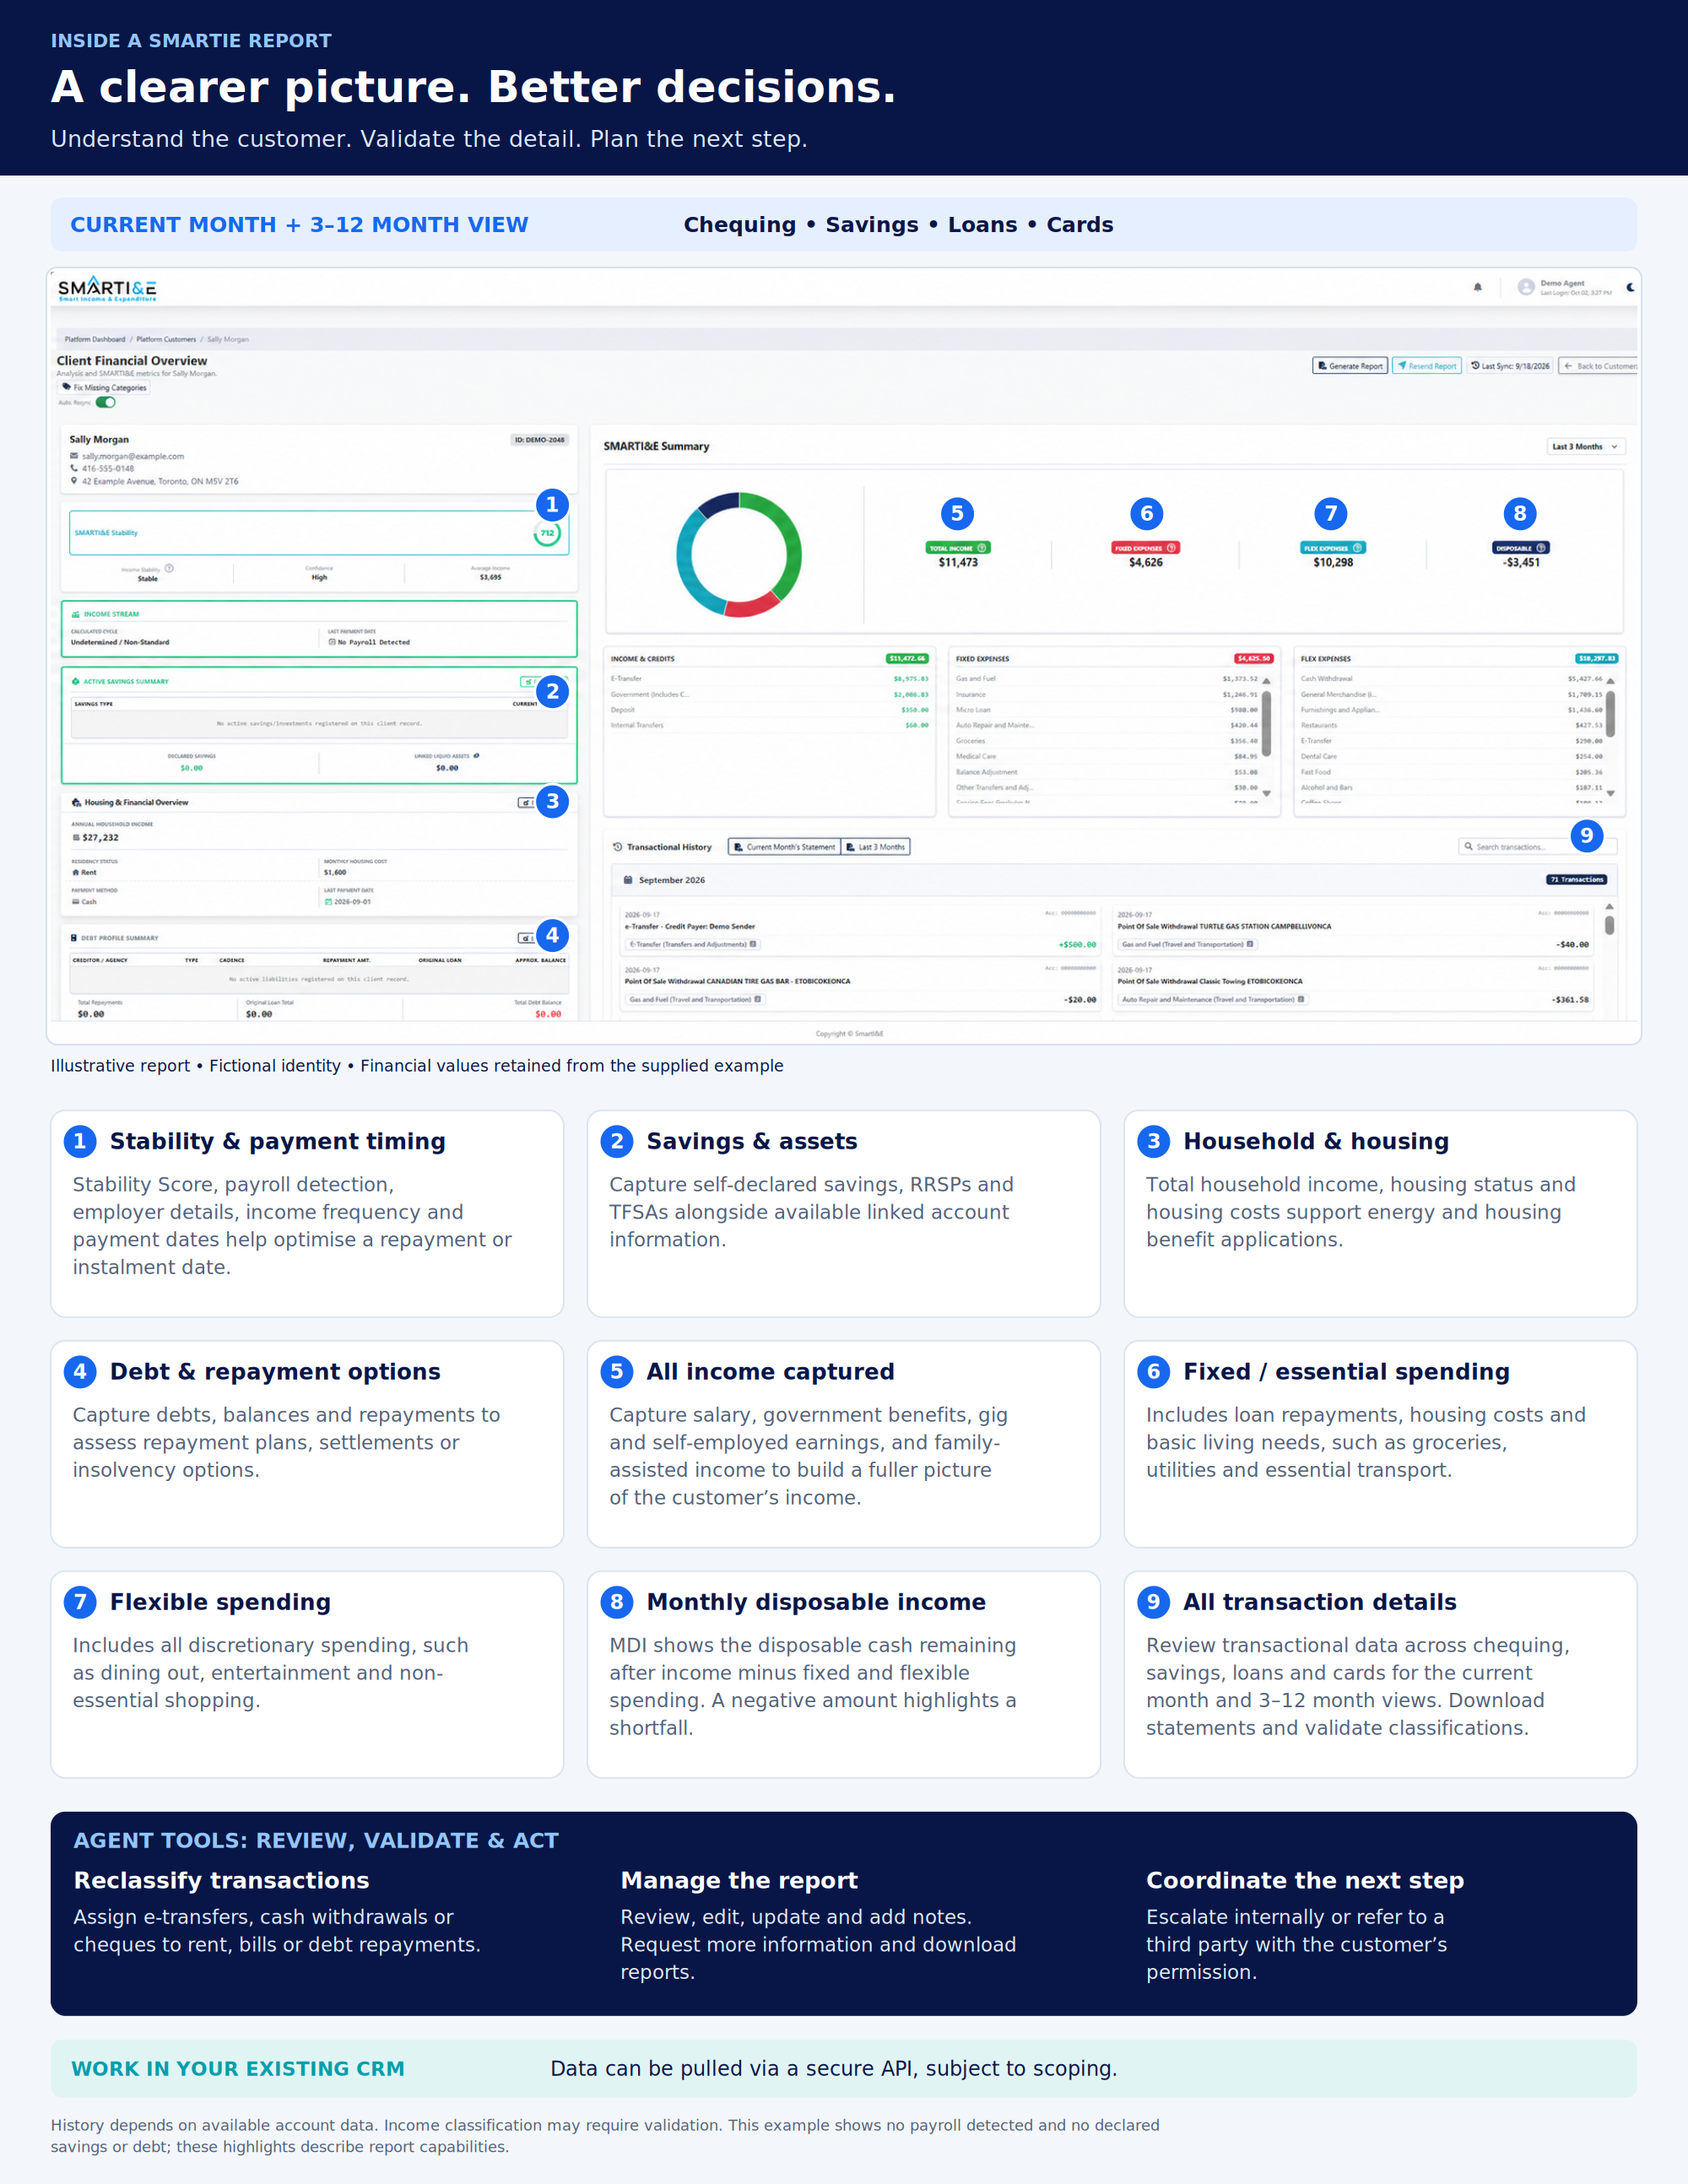This screenshot has width=1688, height=2184.
Task: Click the Cash Withdrawal flex expense row
Action: pos(1451,679)
